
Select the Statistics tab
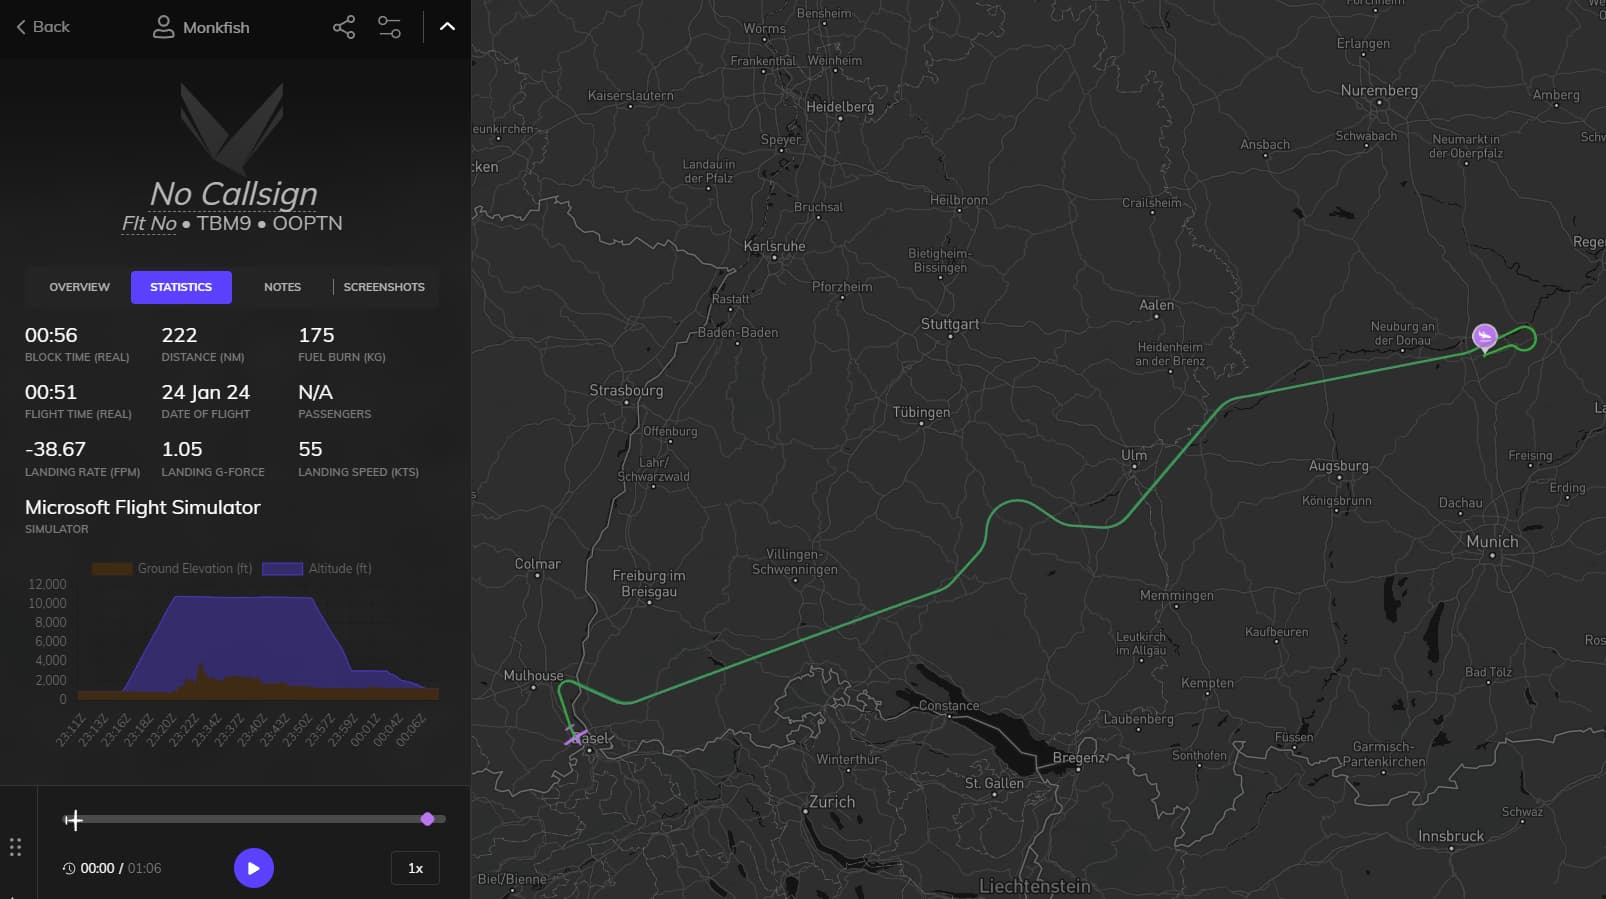pyautogui.click(x=181, y=287)
